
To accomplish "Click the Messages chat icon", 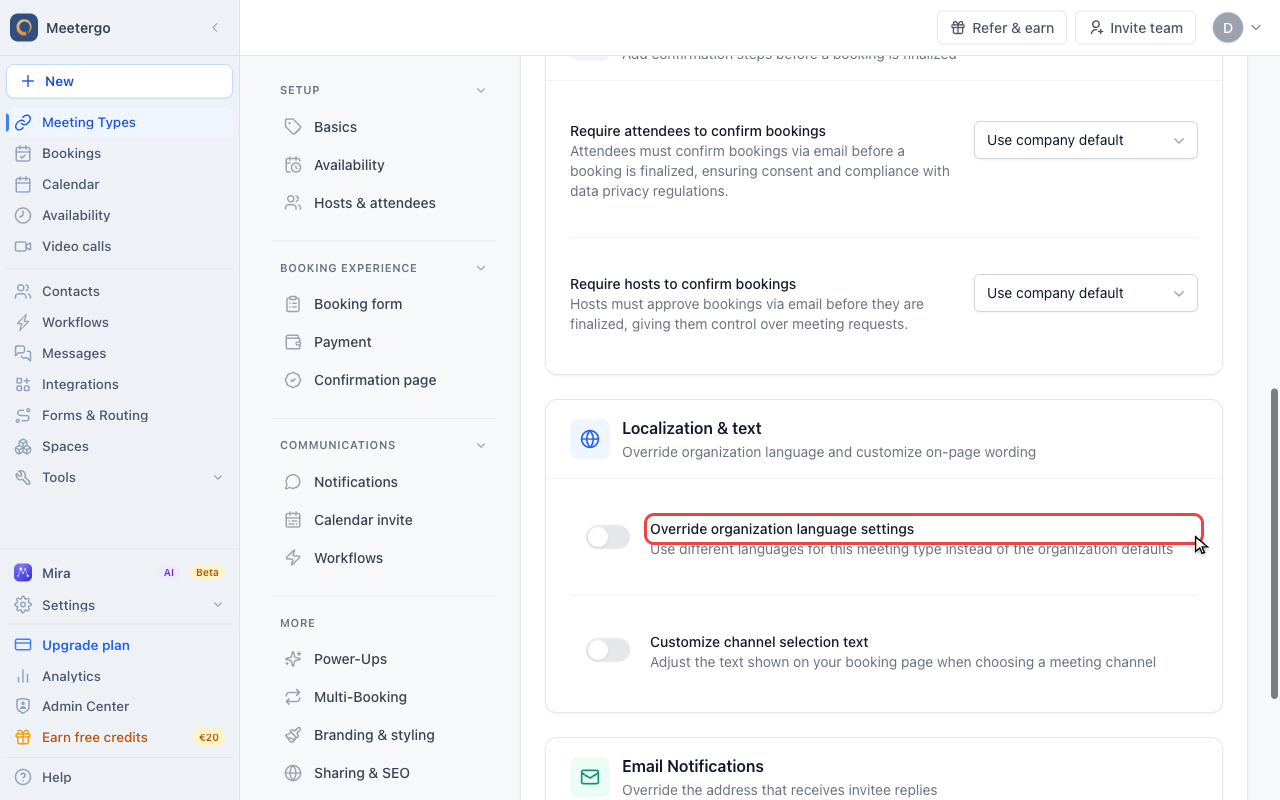I will [23, 353].
